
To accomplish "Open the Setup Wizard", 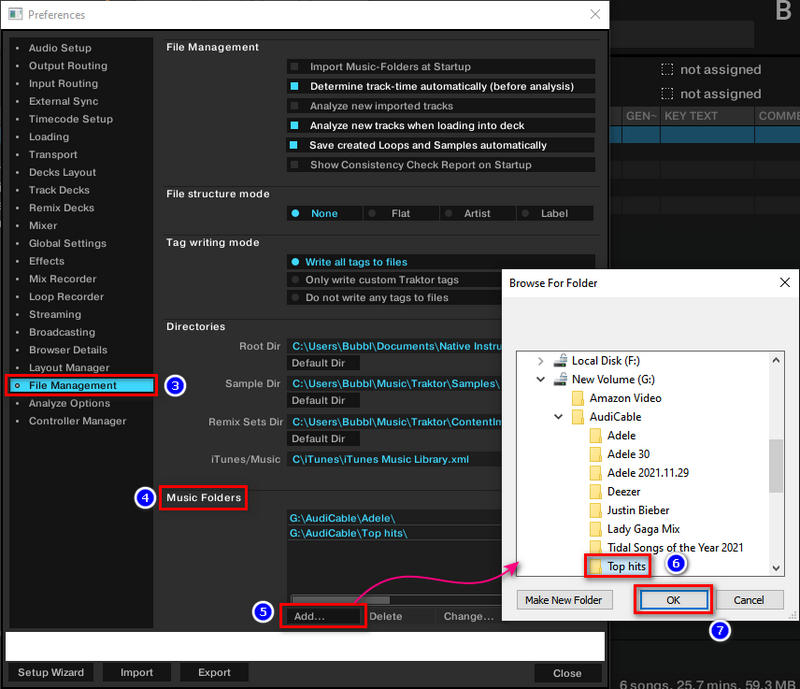I will click(51, 673).
